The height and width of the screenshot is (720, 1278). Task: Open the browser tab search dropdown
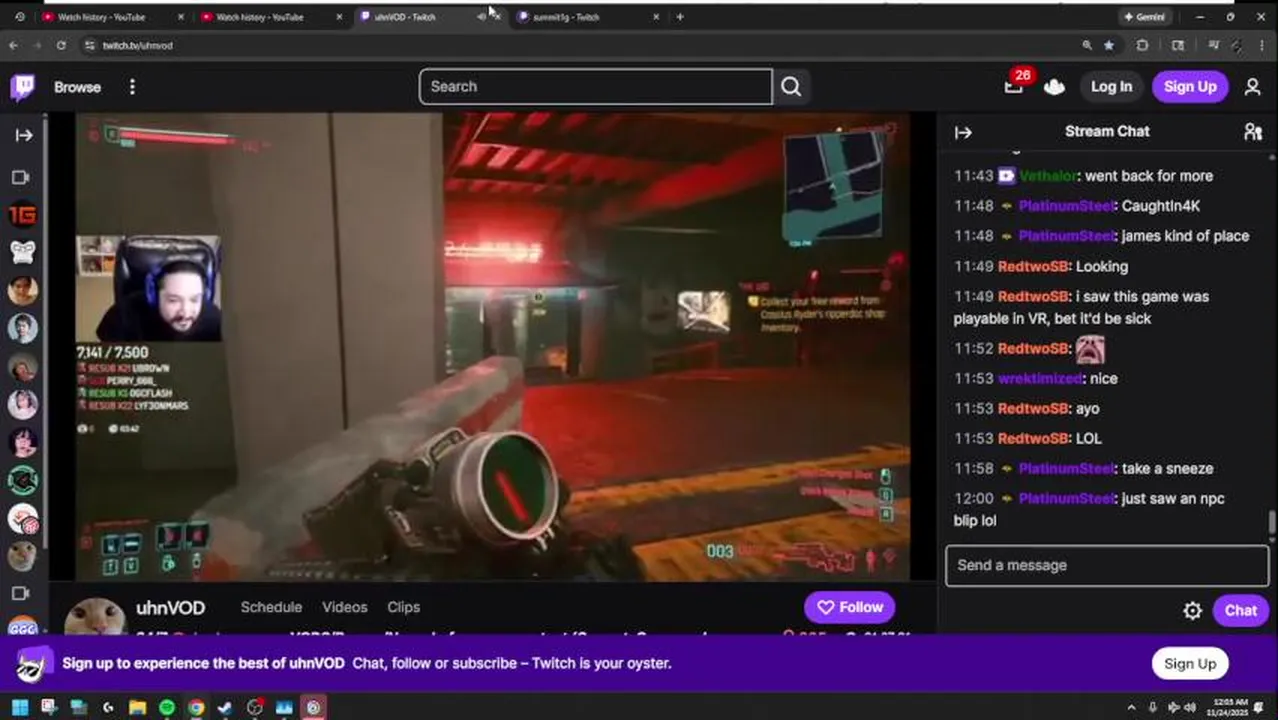click(19, 17)
